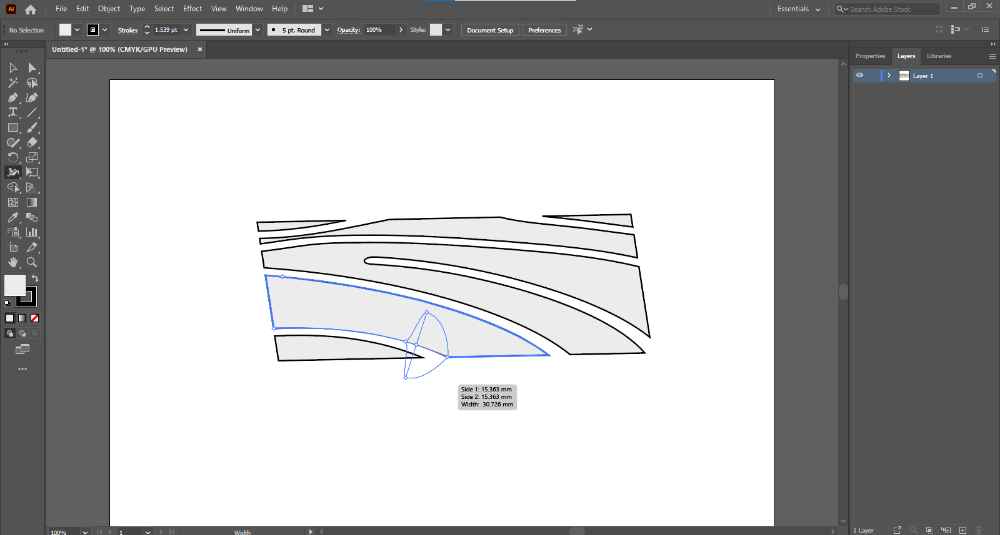Go to Home screen icon
1000x535 pixels.
[30, 9]
